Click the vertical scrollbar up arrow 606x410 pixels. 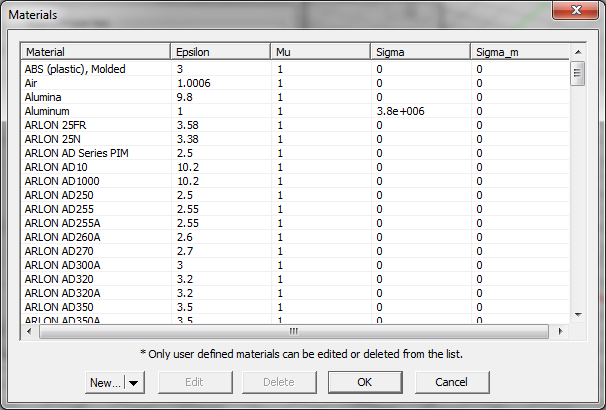(578, 52)
